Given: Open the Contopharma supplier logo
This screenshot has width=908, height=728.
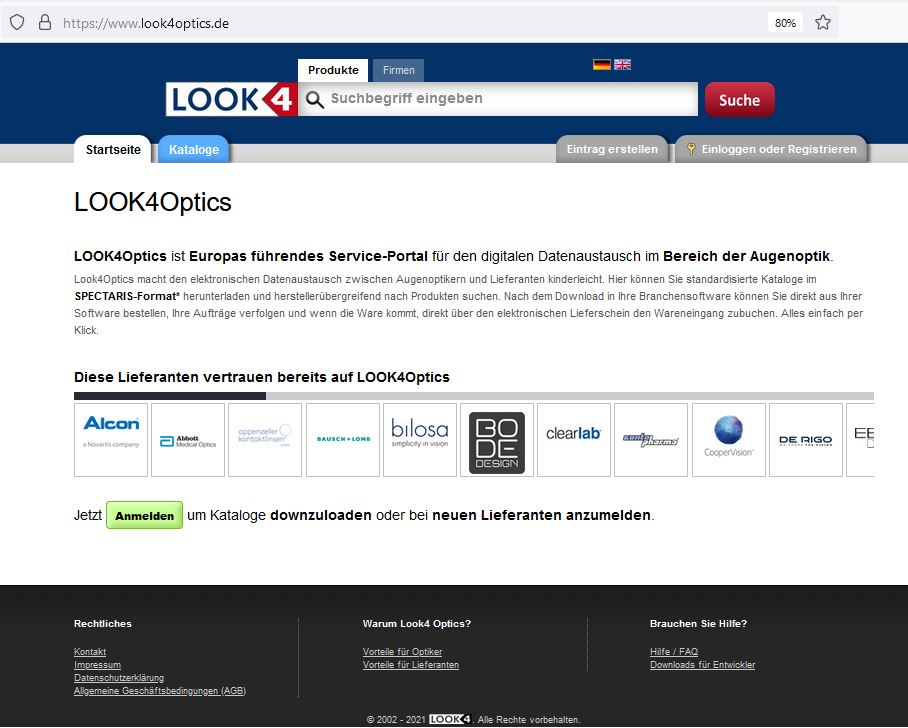Looking at the screenshot, I should coord(651,440).
